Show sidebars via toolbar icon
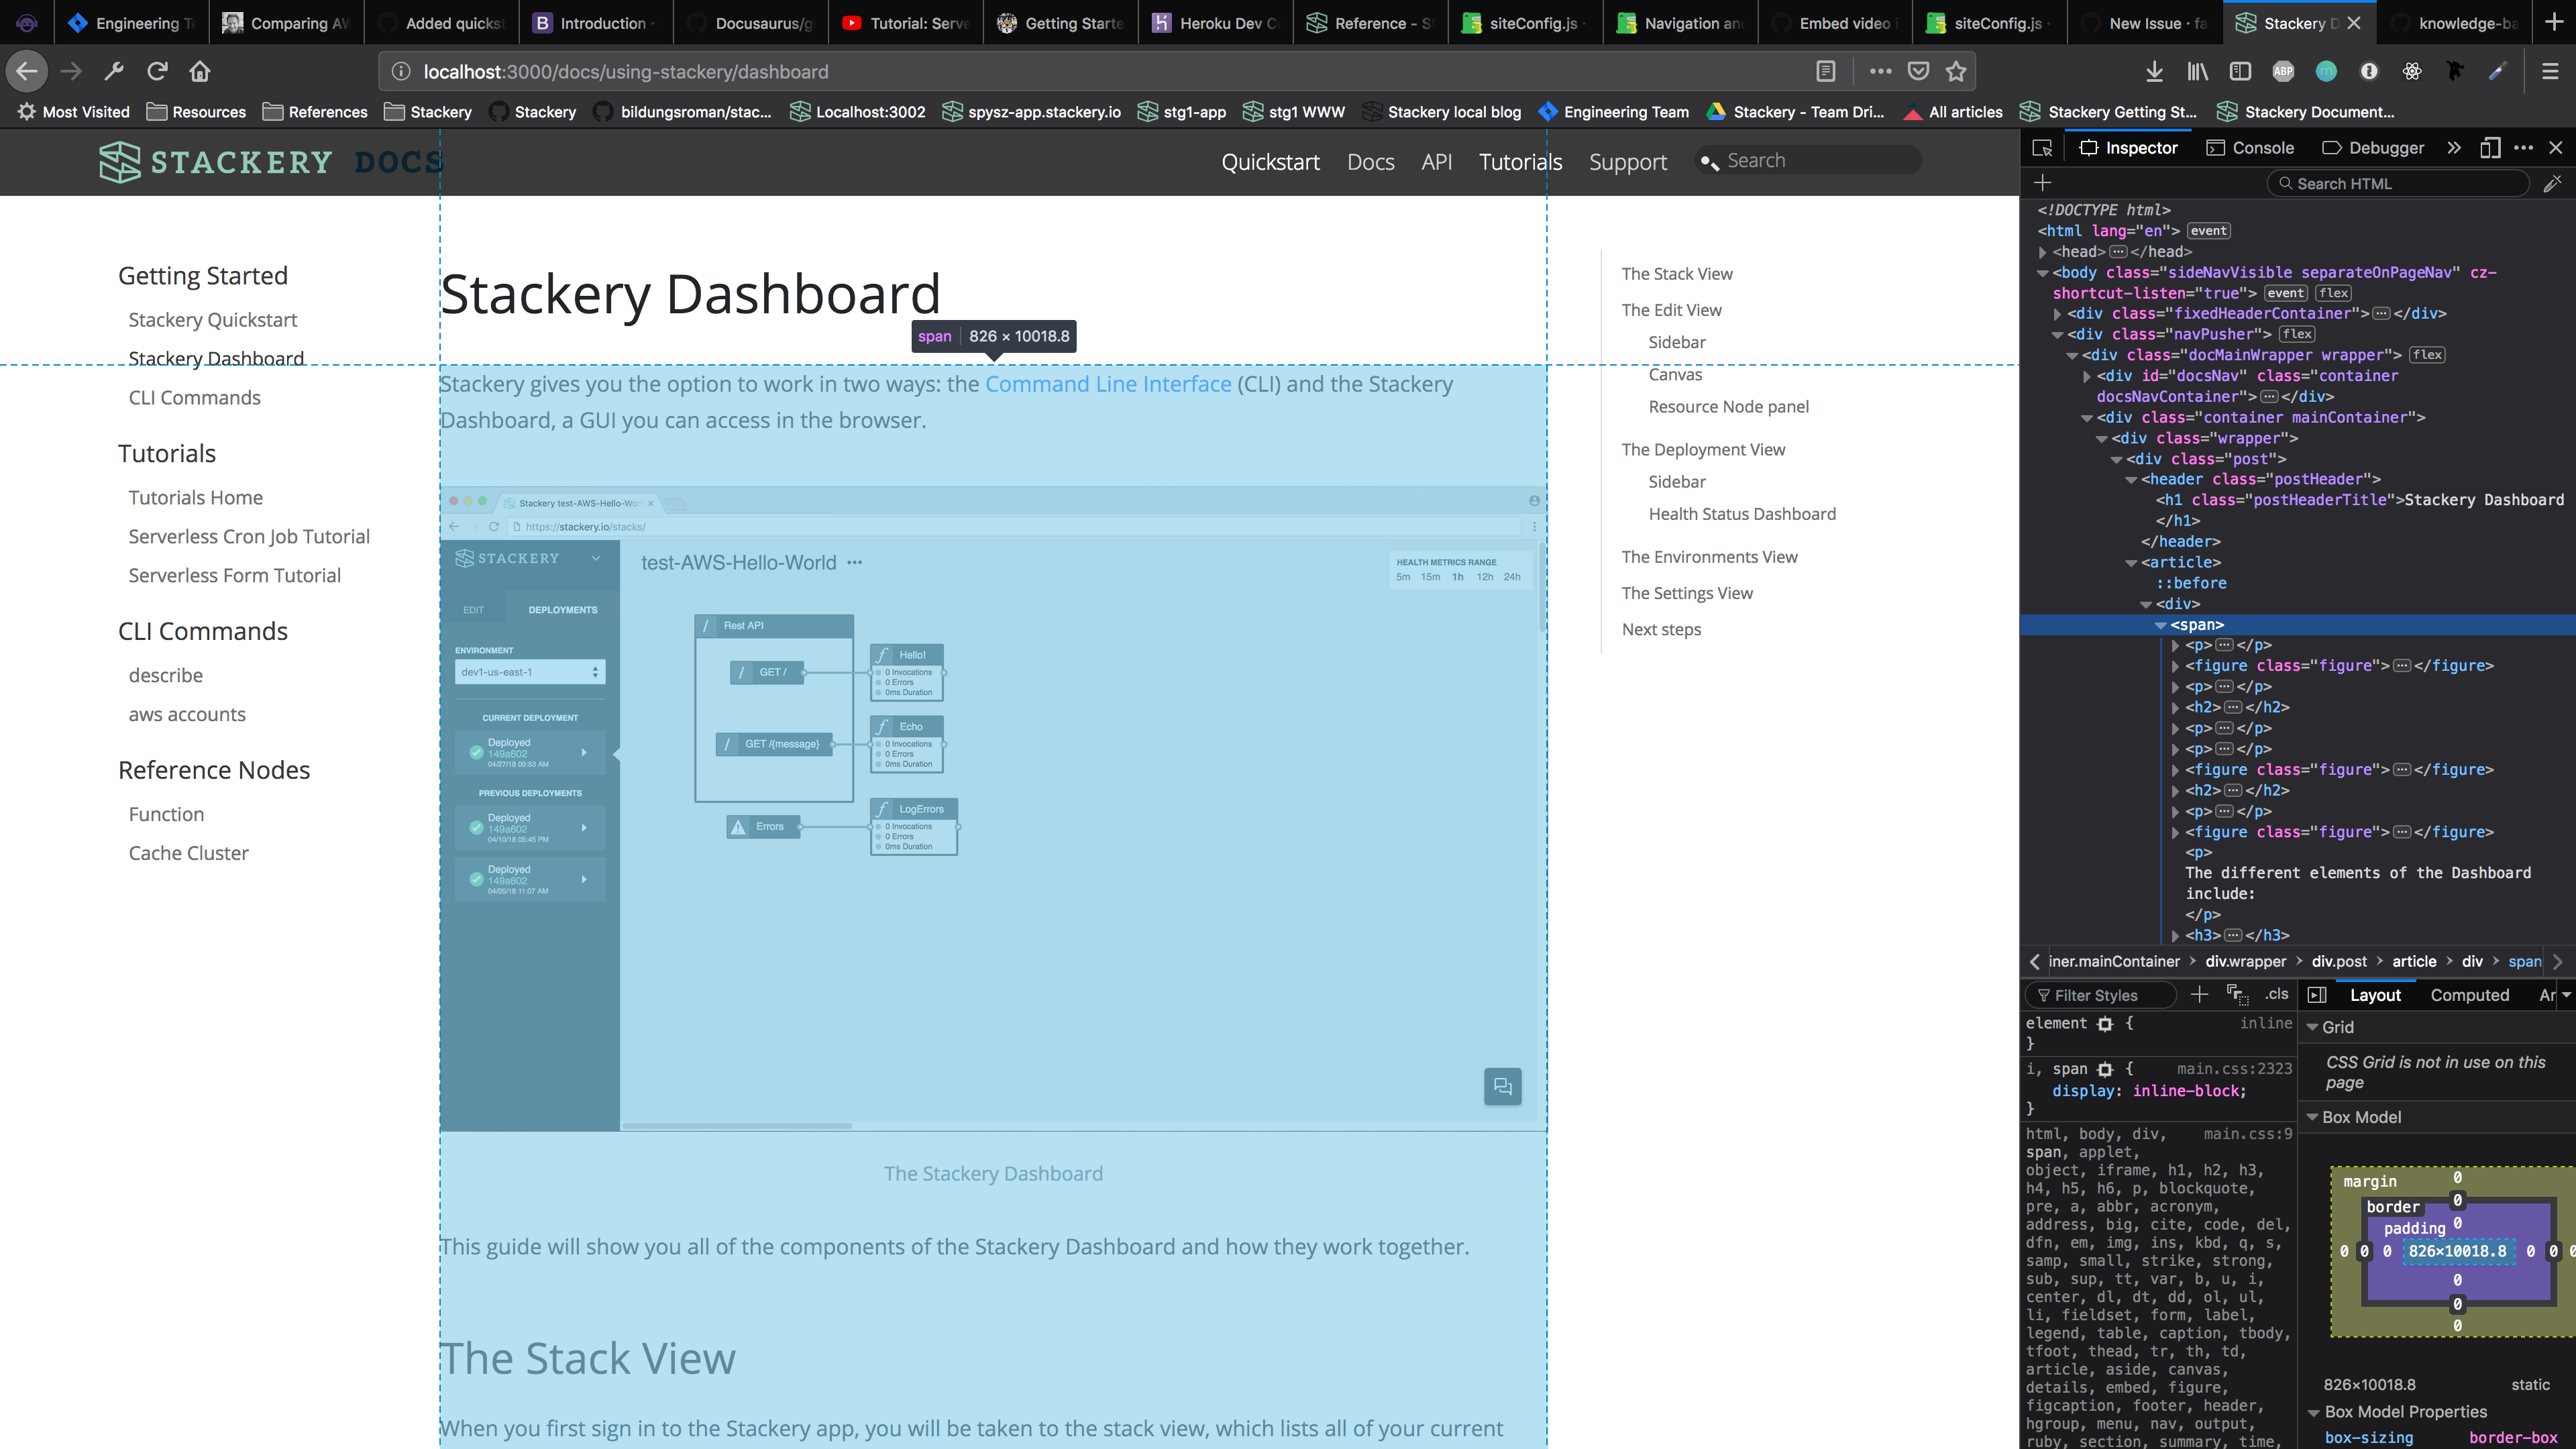Image resolution: width=2576 pixels, height=1449 pixels. (x=2240, y=71)
